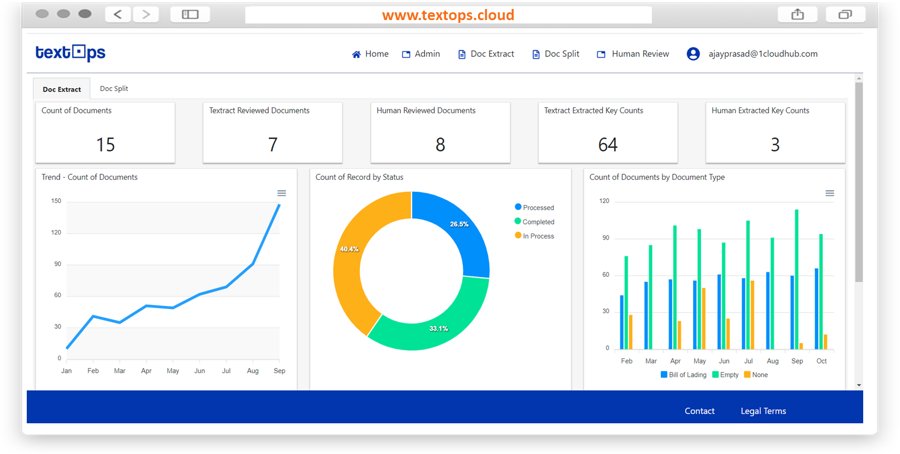Toggle Completed series in donut legend
The width and height of the screenshot is (900, 454).
[x=535, y=222]
